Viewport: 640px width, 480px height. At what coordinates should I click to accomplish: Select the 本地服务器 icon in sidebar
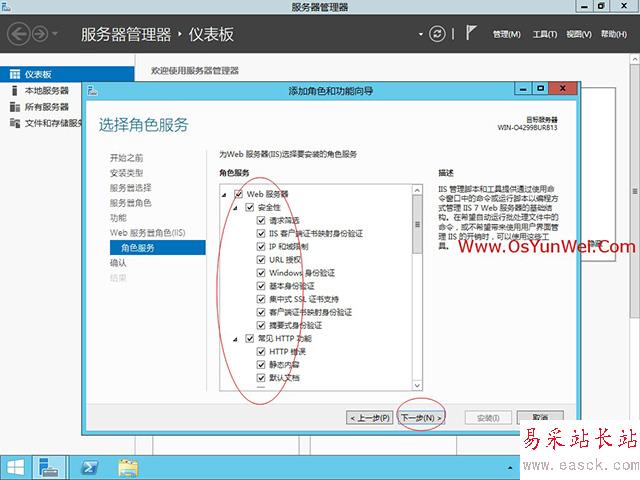click(15, 90)
